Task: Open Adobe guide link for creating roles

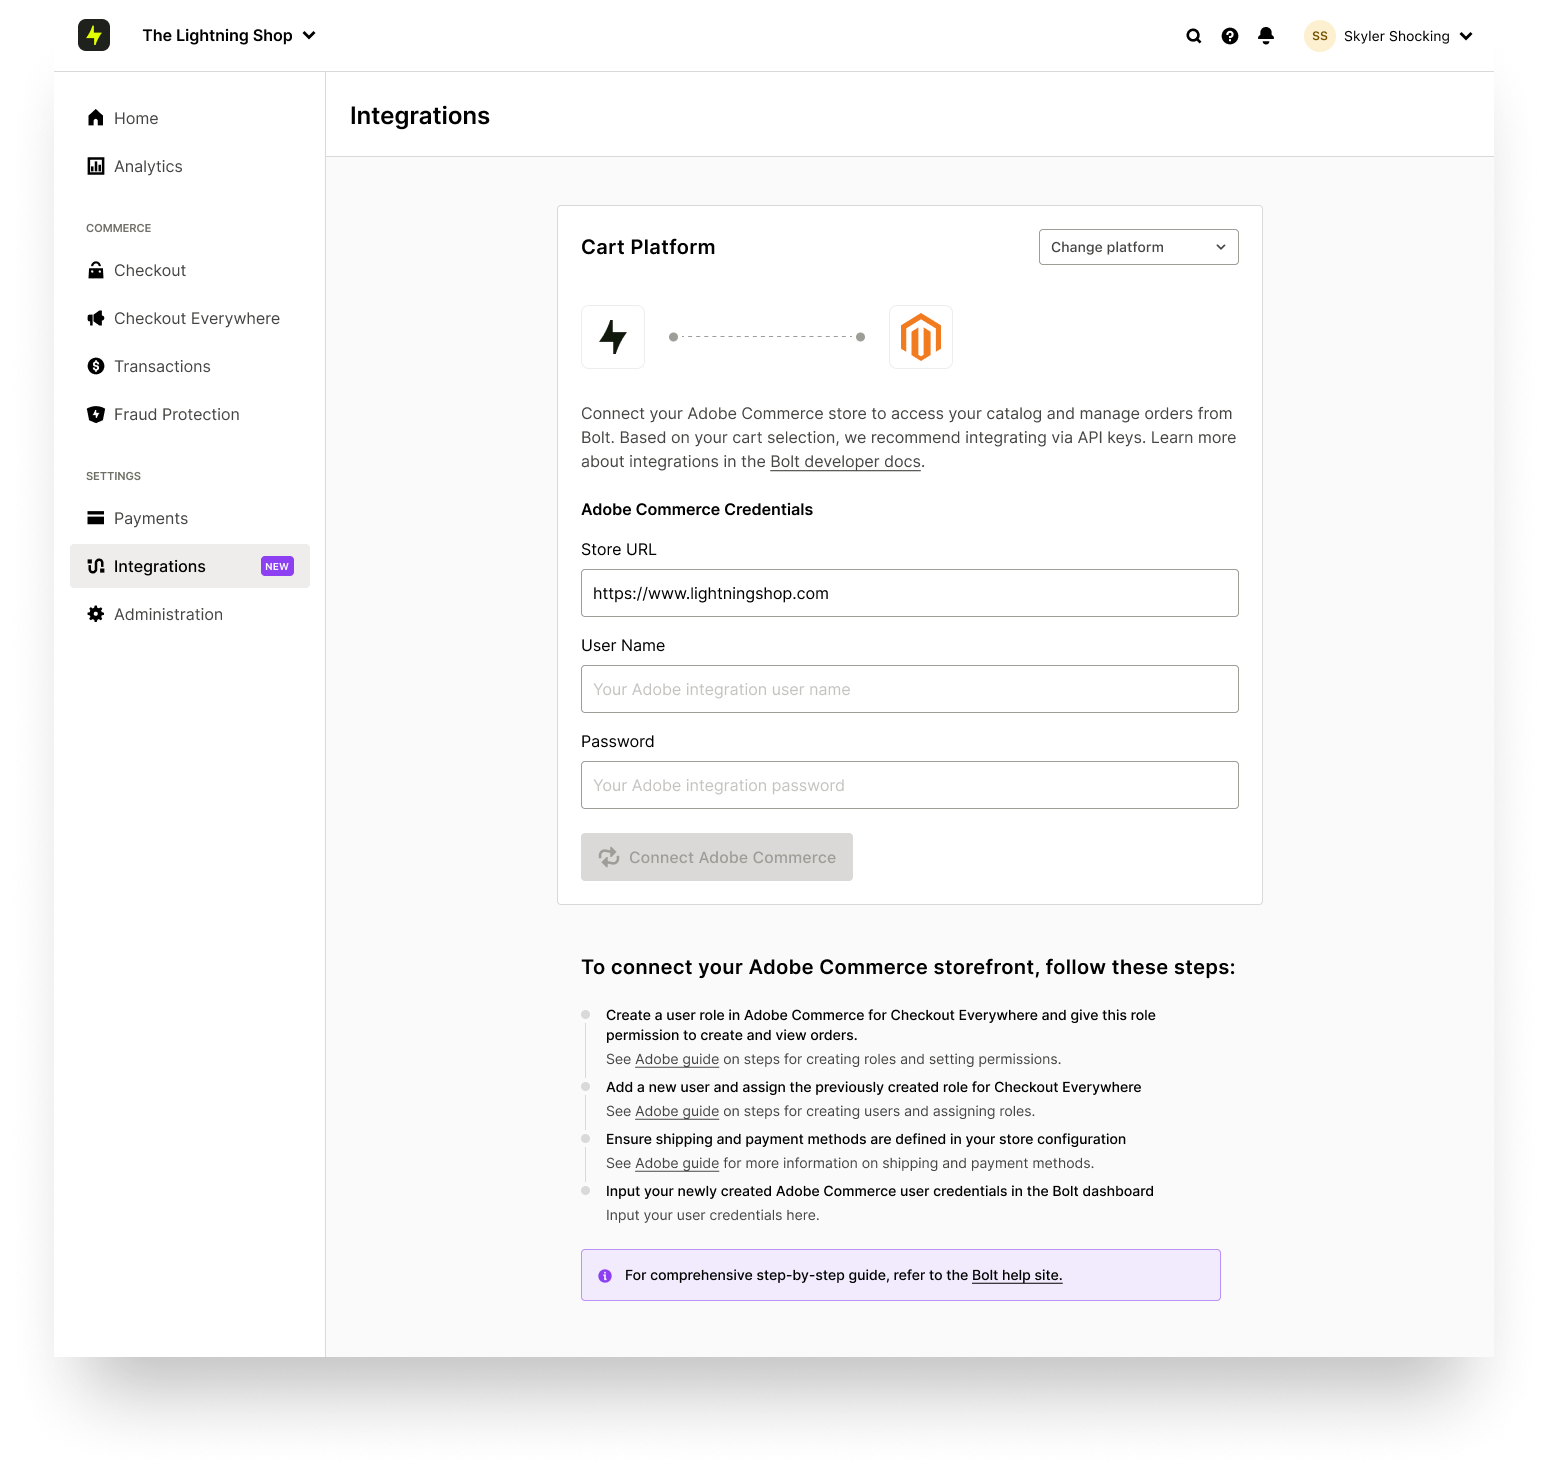Action: click(x=677, y=1059)
